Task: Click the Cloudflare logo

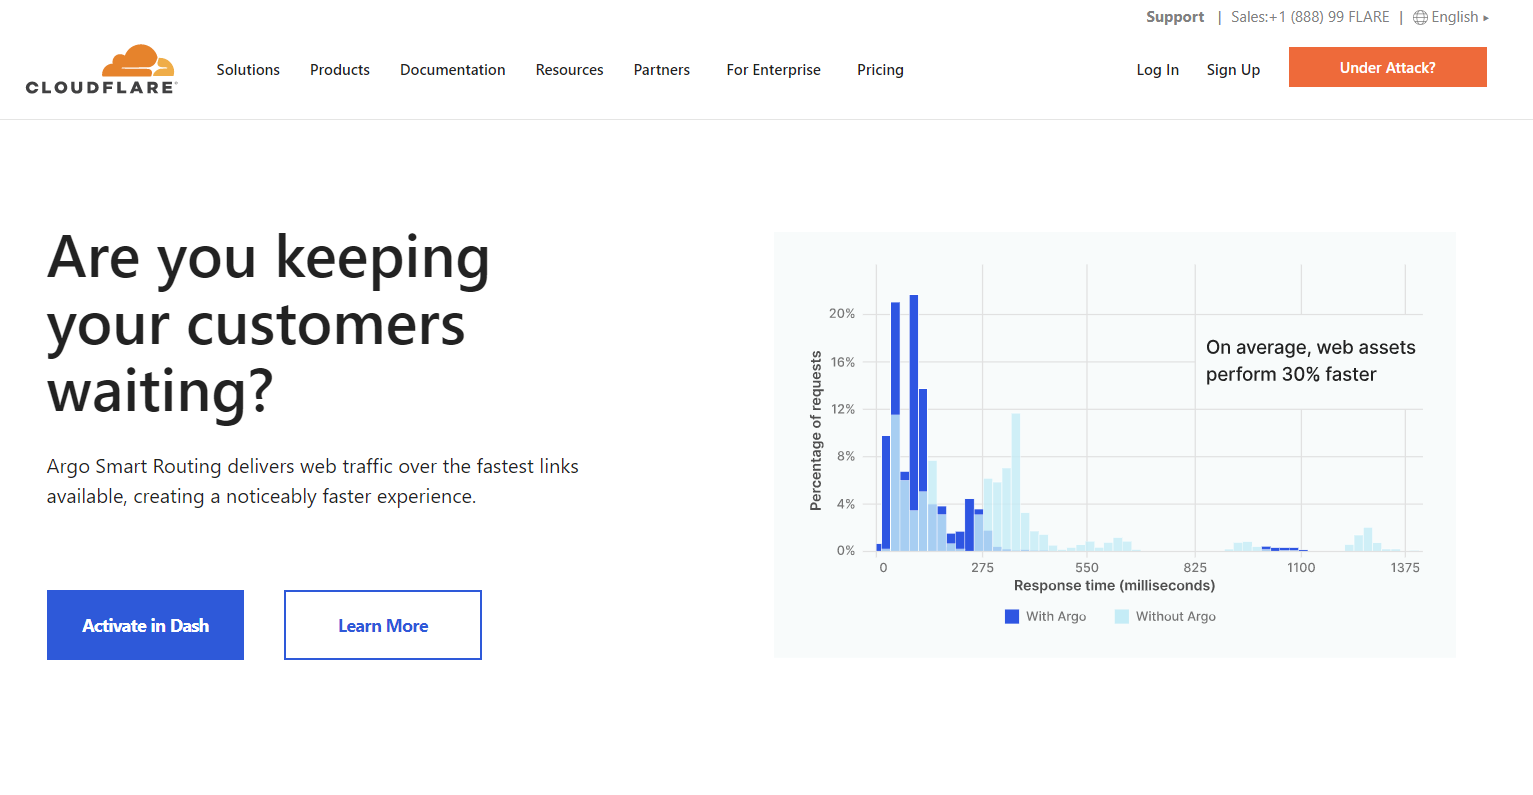Action: point(101,70)
